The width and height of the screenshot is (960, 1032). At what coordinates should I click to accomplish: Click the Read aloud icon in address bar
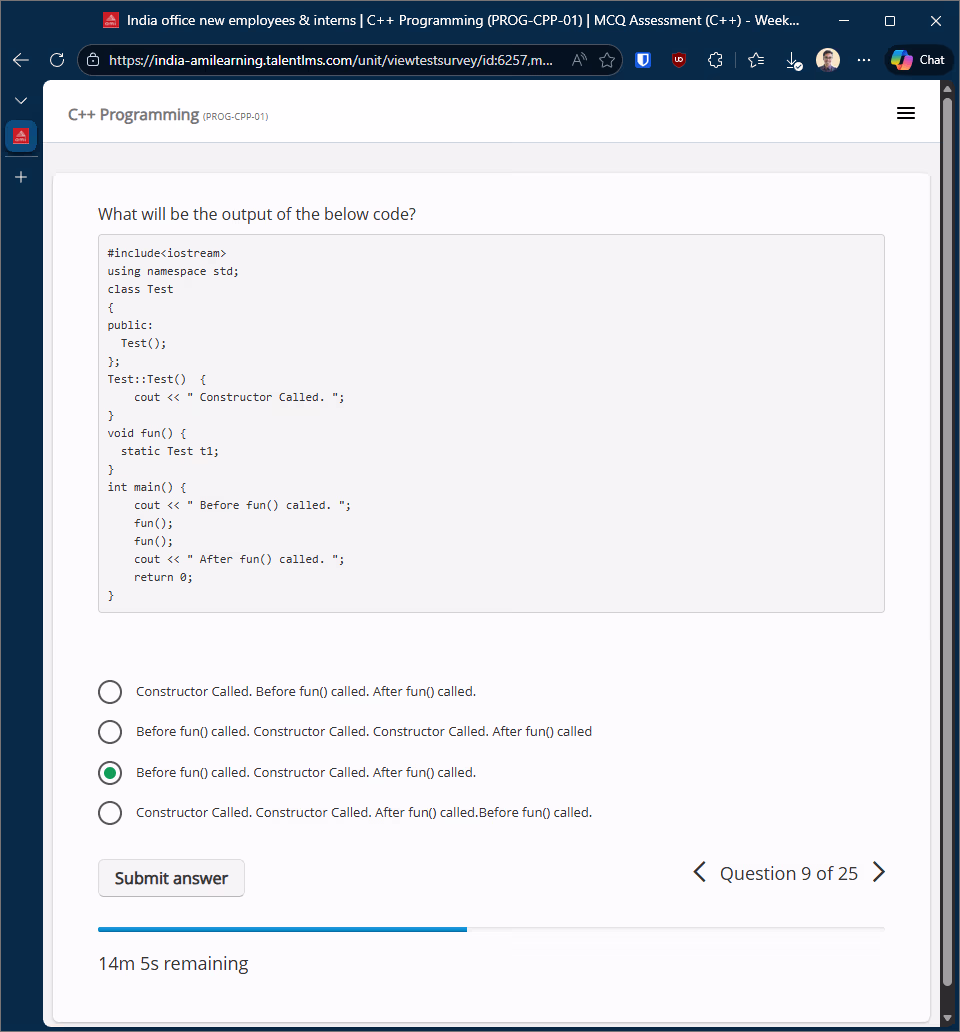[579, 60]
